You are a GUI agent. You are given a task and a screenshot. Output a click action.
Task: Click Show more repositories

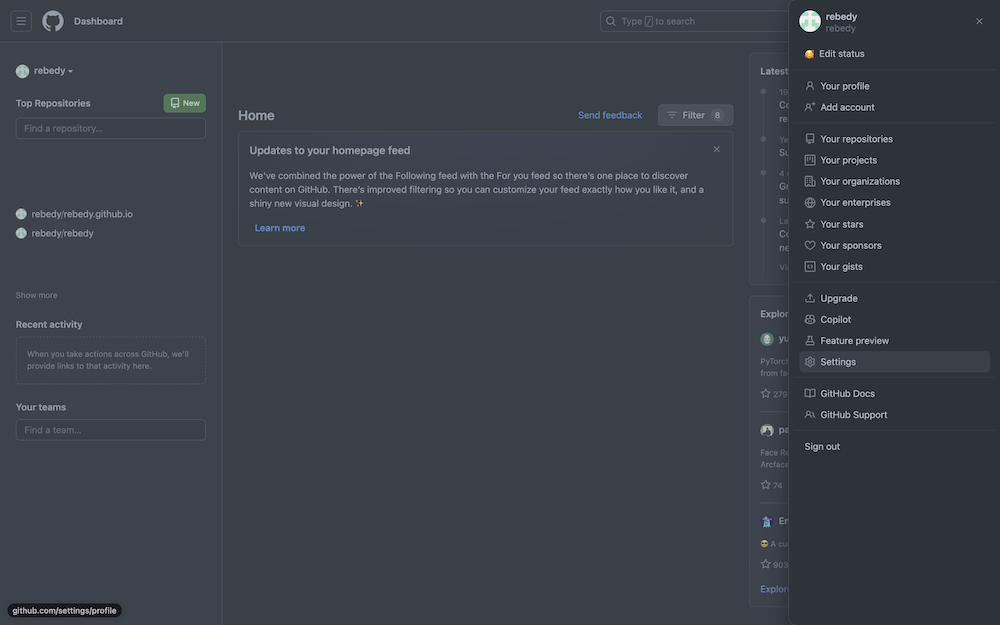(x=36, y=295)
